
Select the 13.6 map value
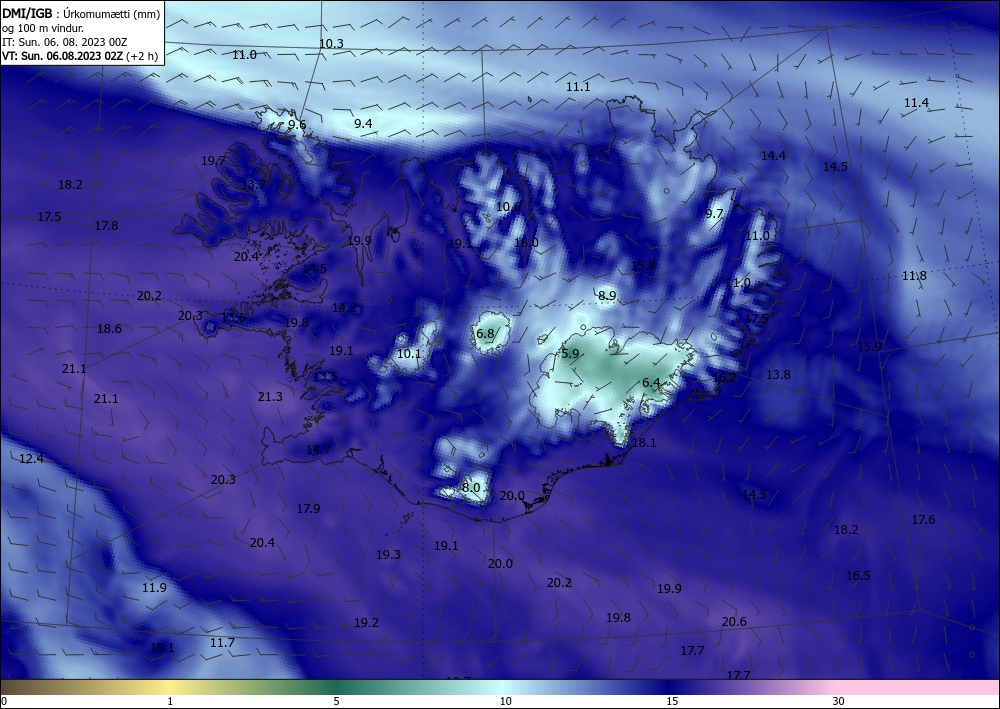[x=233, y=318]
